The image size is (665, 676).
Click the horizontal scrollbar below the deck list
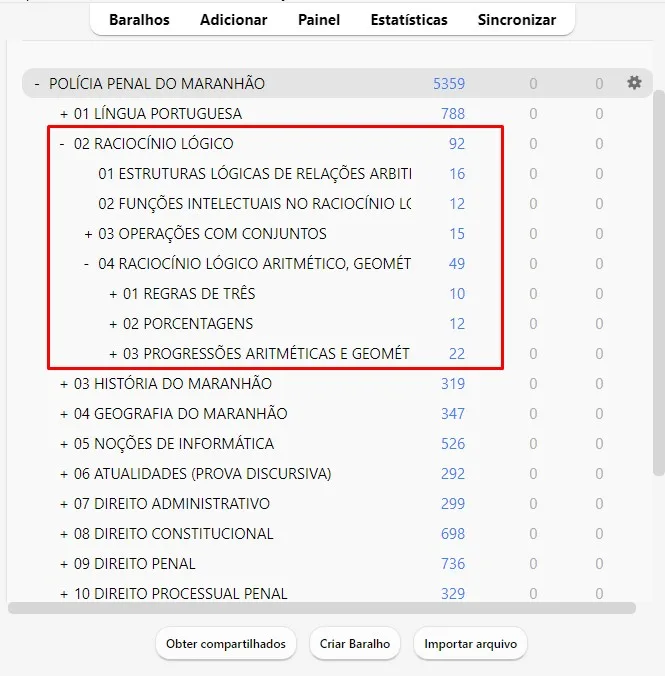pos(322,608)
